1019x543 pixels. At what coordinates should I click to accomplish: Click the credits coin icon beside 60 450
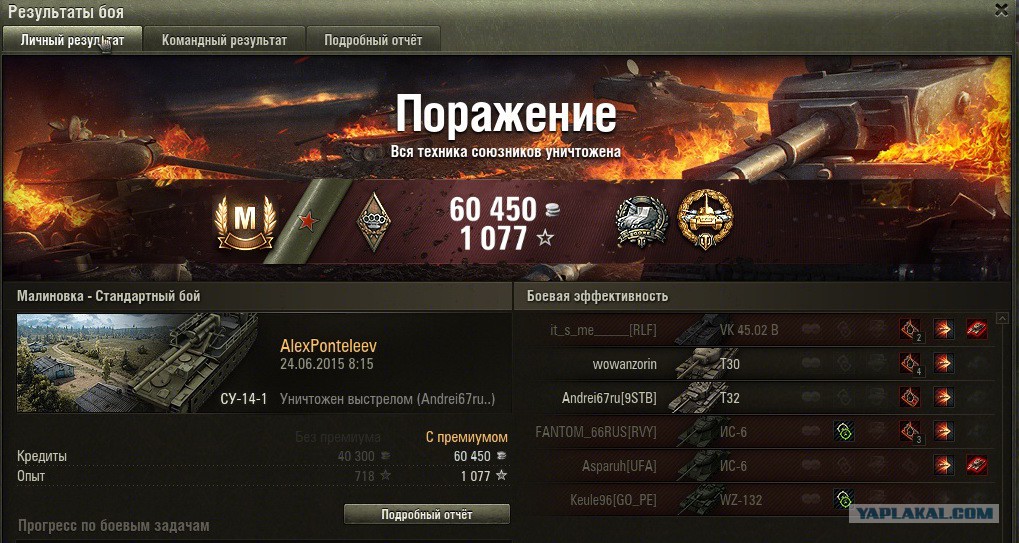coord(552,209)
